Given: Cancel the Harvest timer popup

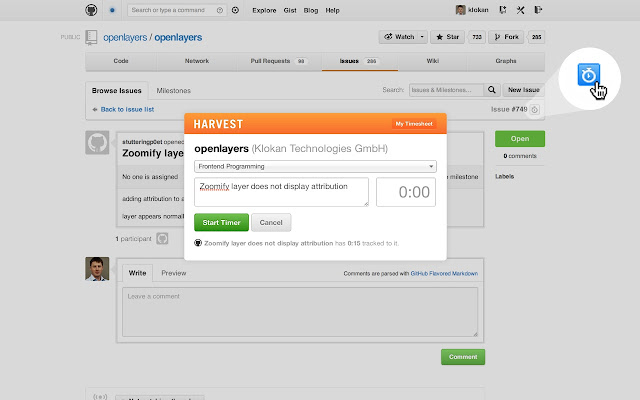Looking at the screenshot, I should click(x=271, y=222).
